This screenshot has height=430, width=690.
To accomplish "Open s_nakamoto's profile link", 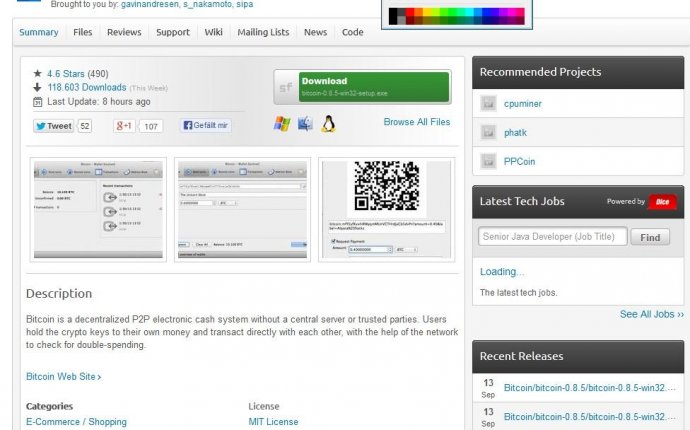I will 206,4.
